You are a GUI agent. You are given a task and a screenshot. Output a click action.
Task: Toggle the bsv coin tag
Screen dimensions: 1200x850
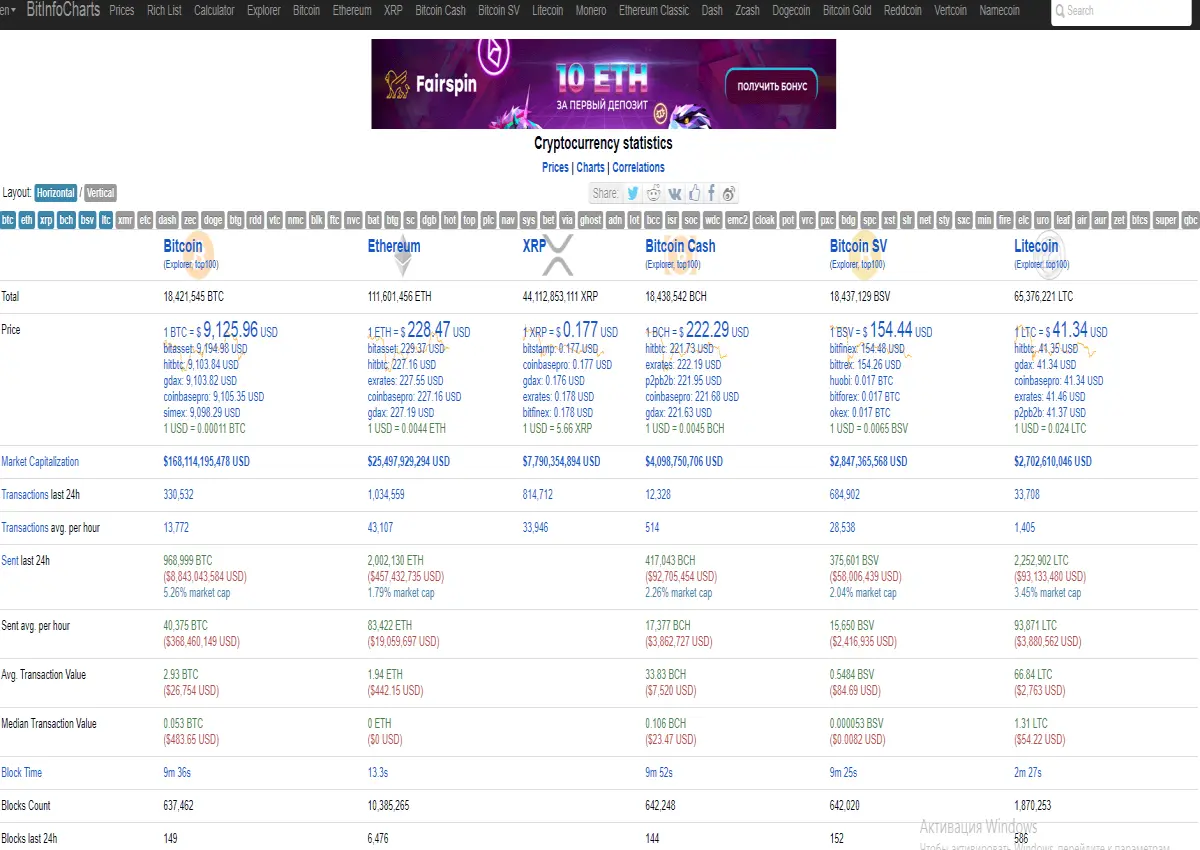point(87,220)
